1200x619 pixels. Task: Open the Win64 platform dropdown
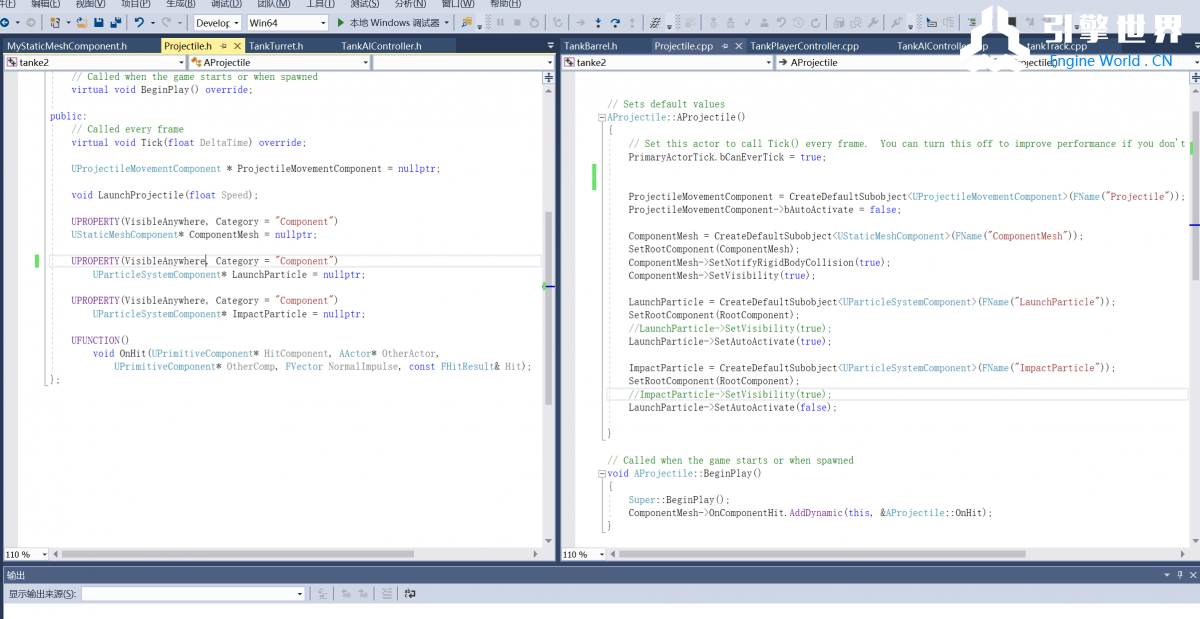(322, 22)
